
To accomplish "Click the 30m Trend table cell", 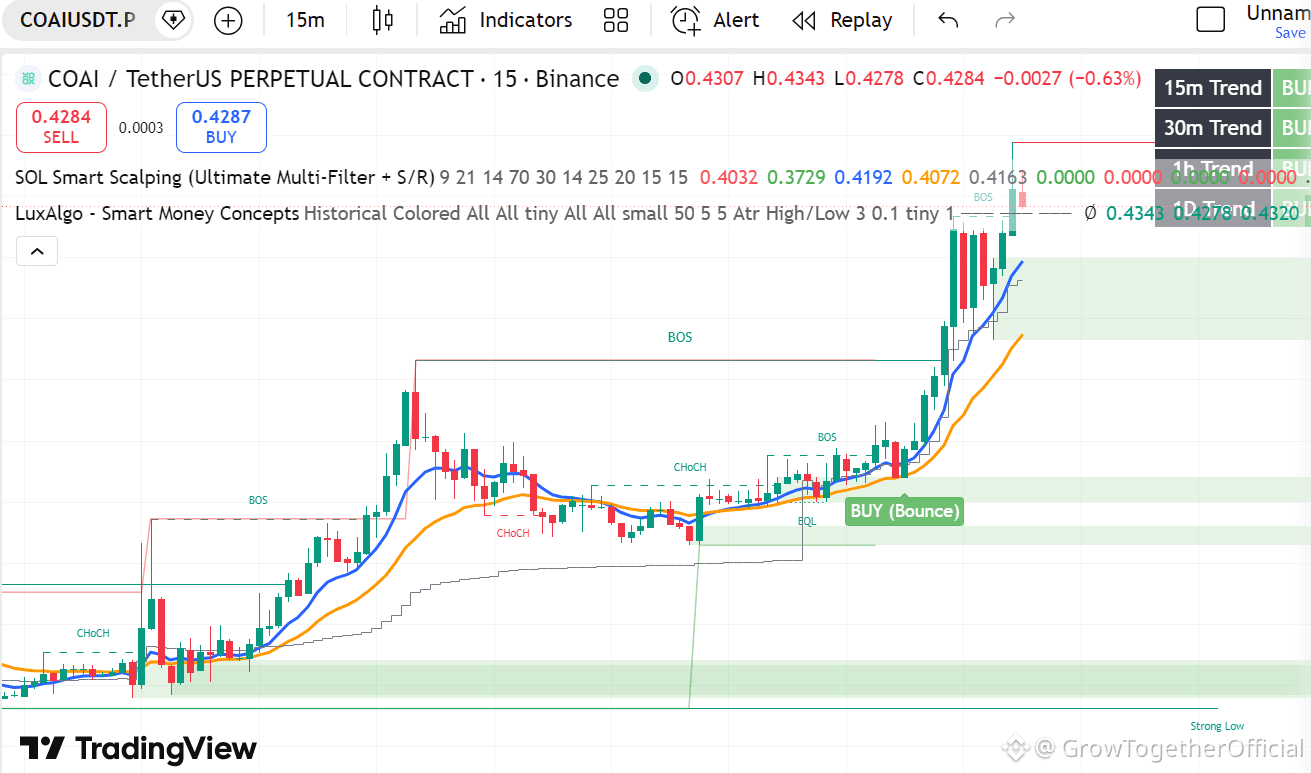I will [1213, 128].
